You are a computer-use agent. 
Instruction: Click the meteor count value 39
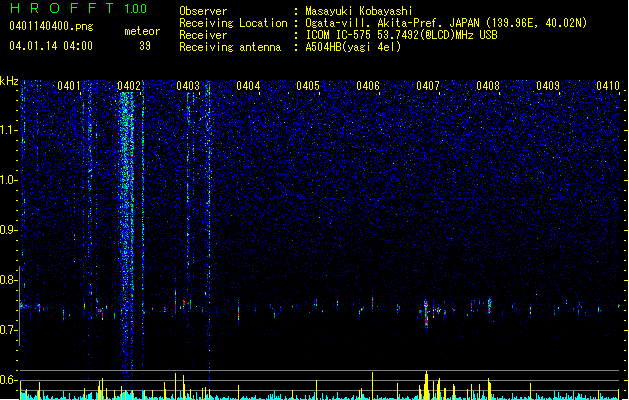pyautogui.click(x=145, y=46)
